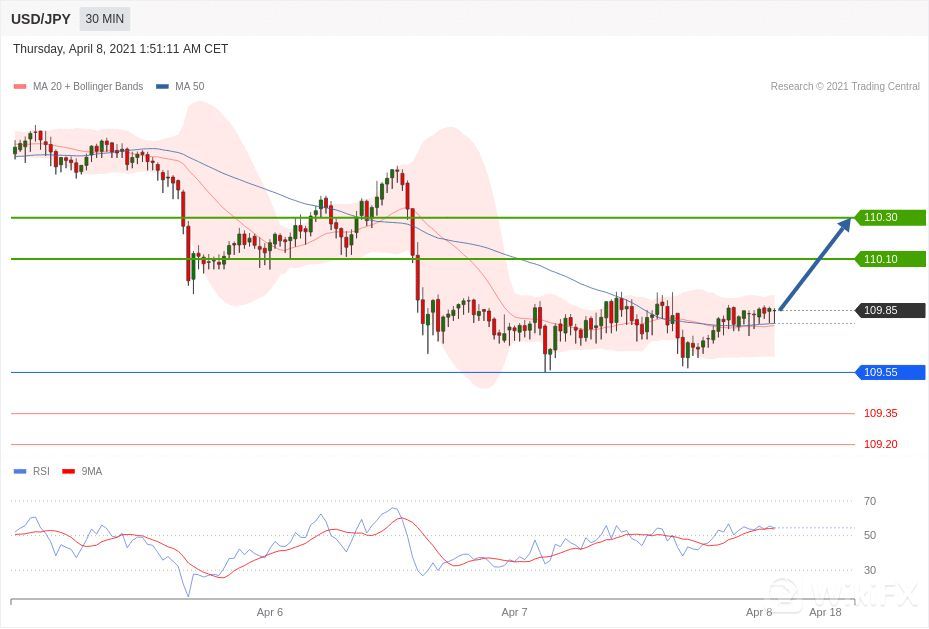Click the Apr 7 date axis label
Screen dimensions: 929x629
click(514, 612)
